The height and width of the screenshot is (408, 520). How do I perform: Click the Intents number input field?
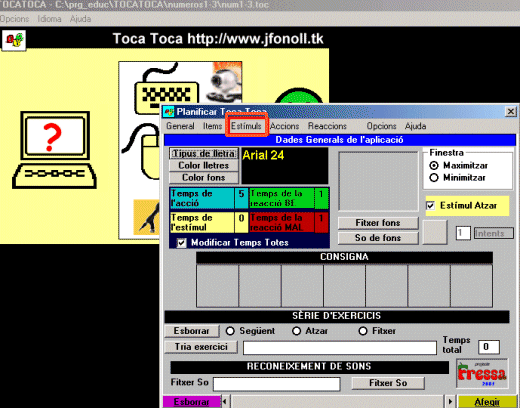pyautogui.click(x=463, y=233)
